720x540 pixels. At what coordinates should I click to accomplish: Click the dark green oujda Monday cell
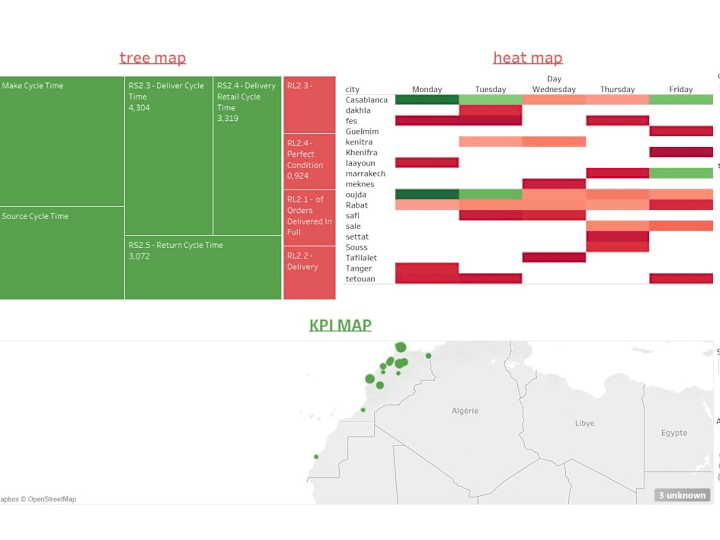(x=427, y=195)
